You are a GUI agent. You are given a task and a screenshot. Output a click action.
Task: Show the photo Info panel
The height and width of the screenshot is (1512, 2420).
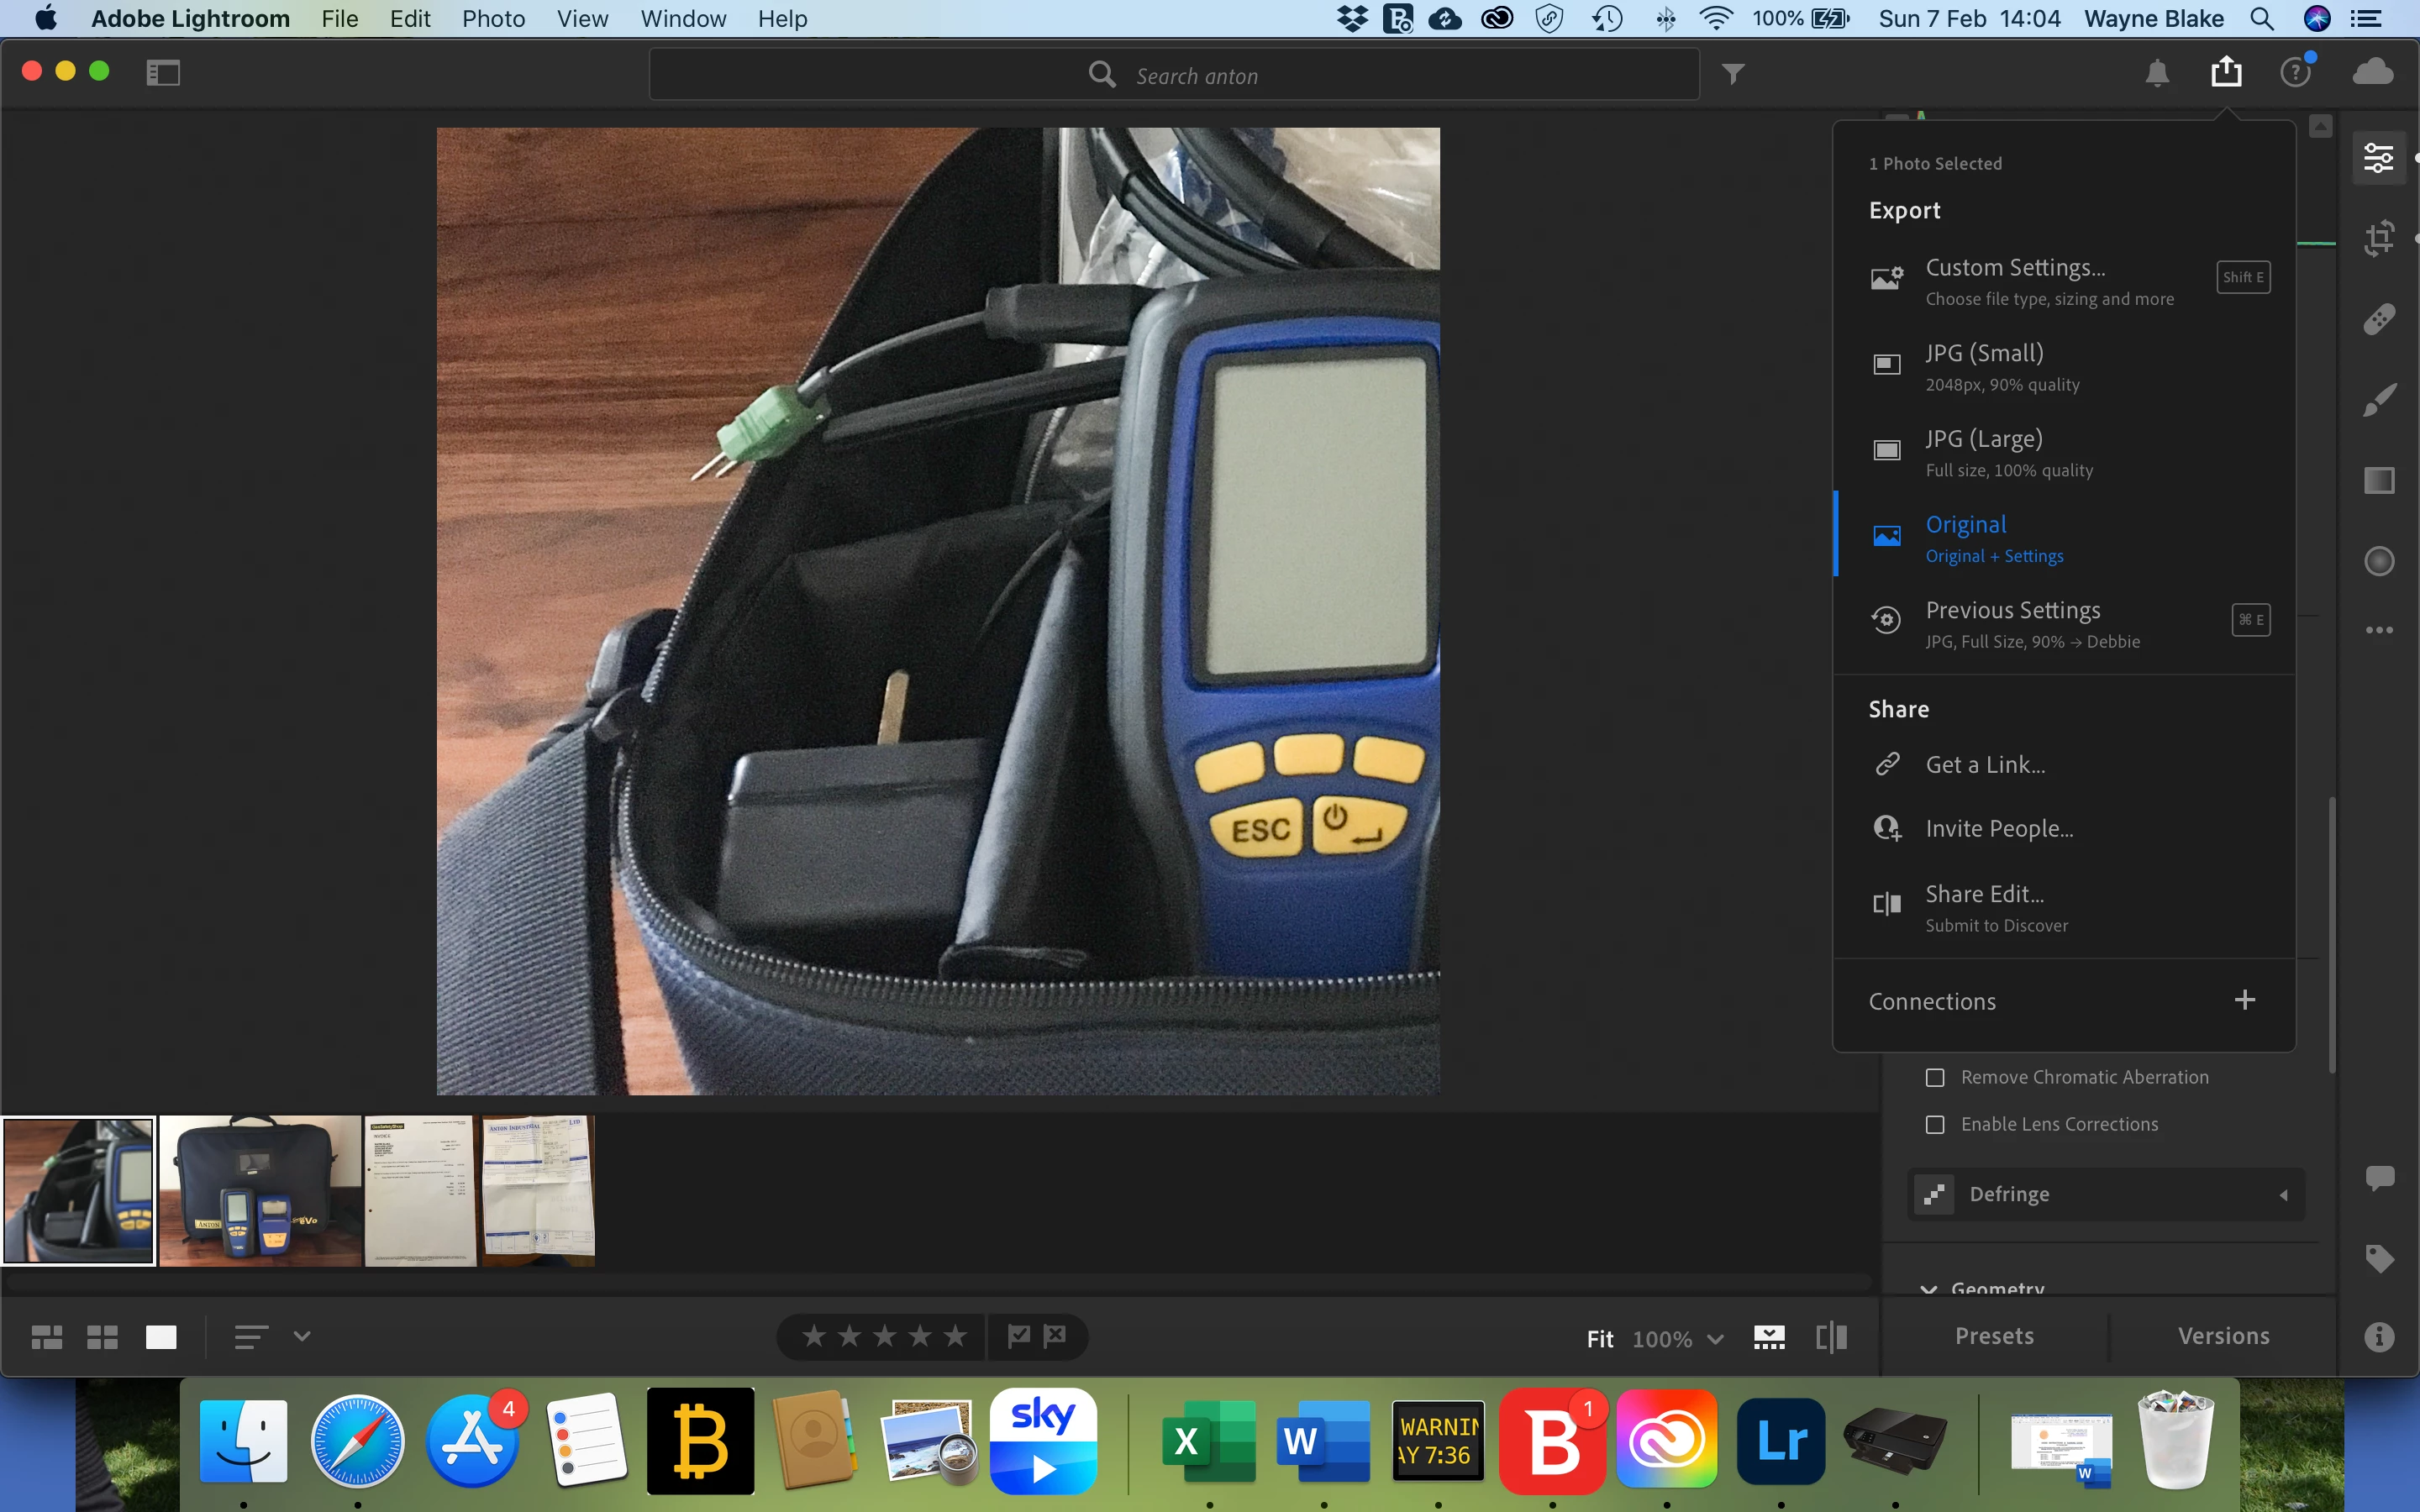[2378, 1337]
